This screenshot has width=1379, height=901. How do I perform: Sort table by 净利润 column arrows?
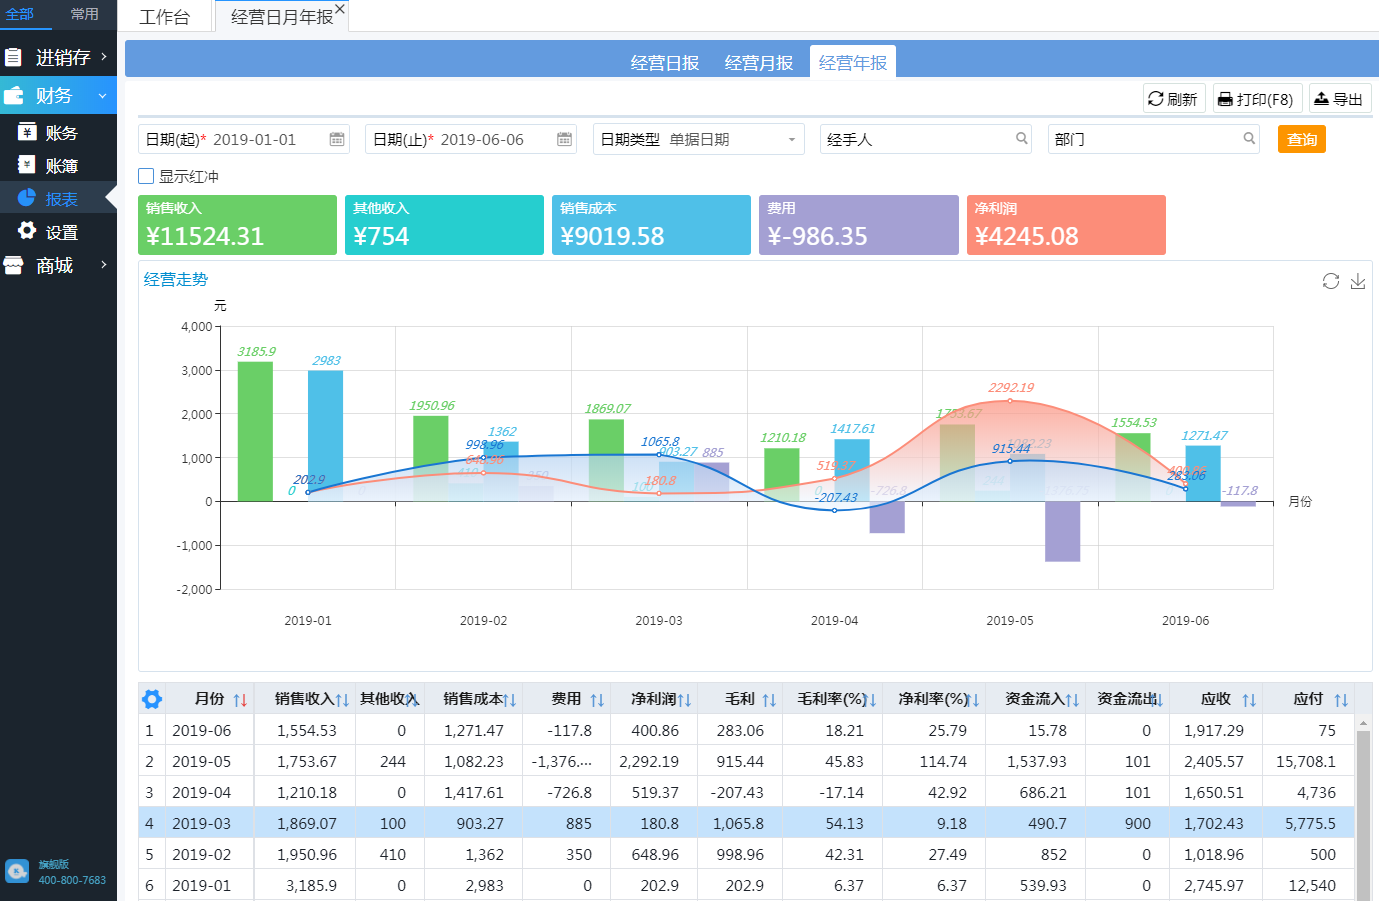[684, 700]
